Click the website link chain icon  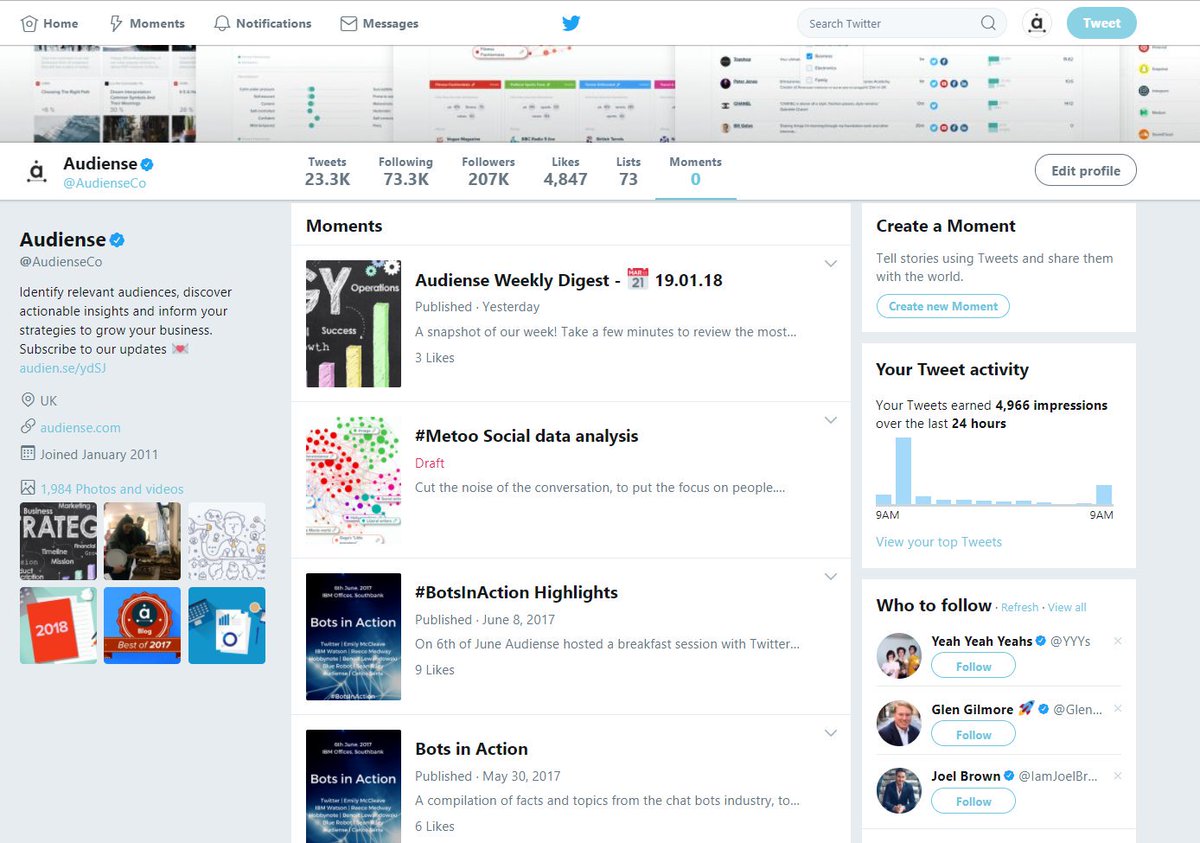click(x=27, y=427)
